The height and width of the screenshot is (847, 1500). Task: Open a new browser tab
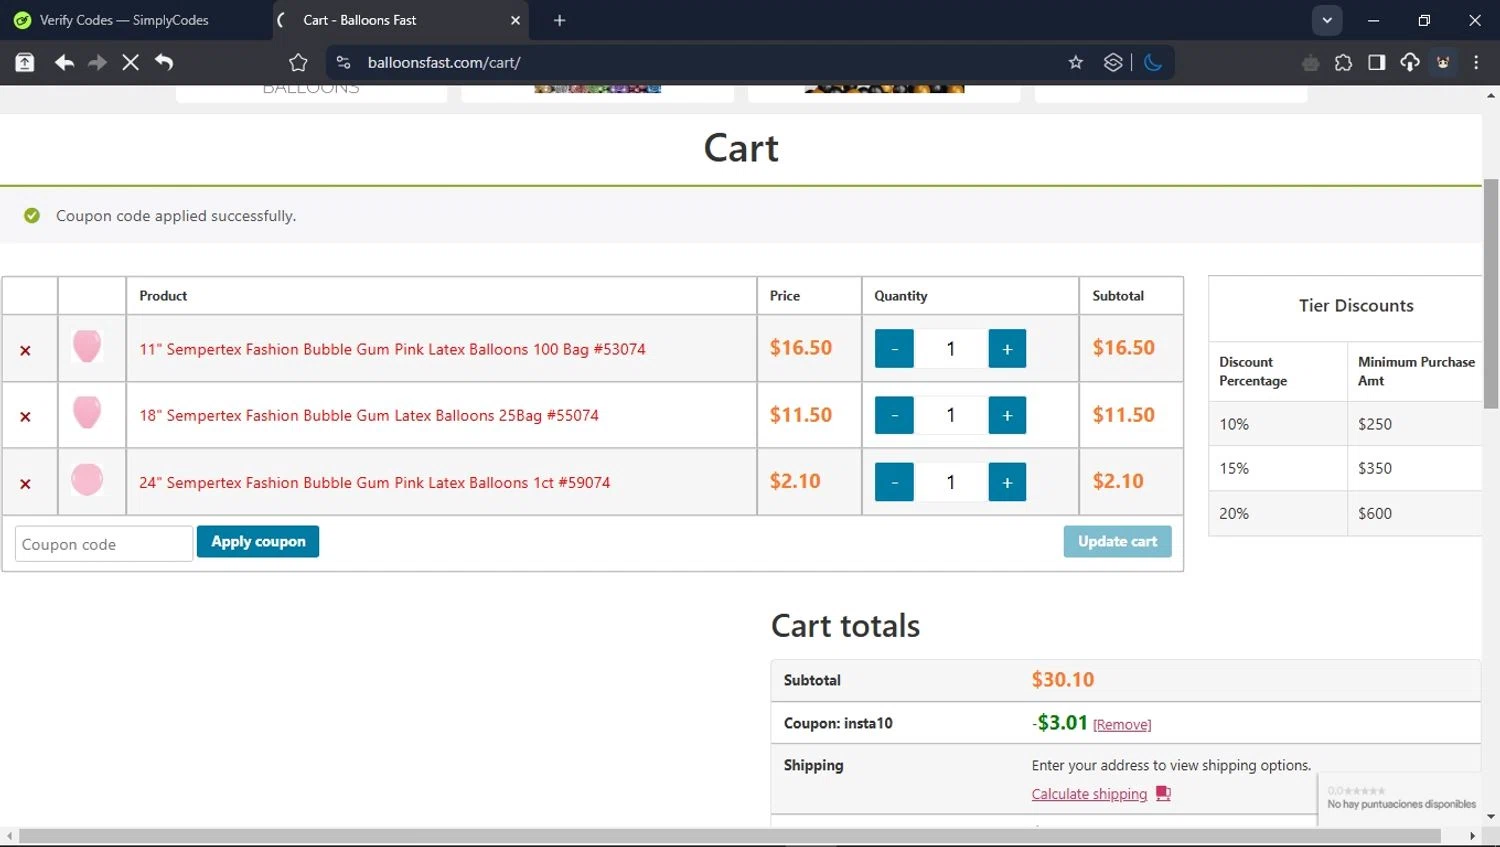pyautogui.click(x=559, y=20)
